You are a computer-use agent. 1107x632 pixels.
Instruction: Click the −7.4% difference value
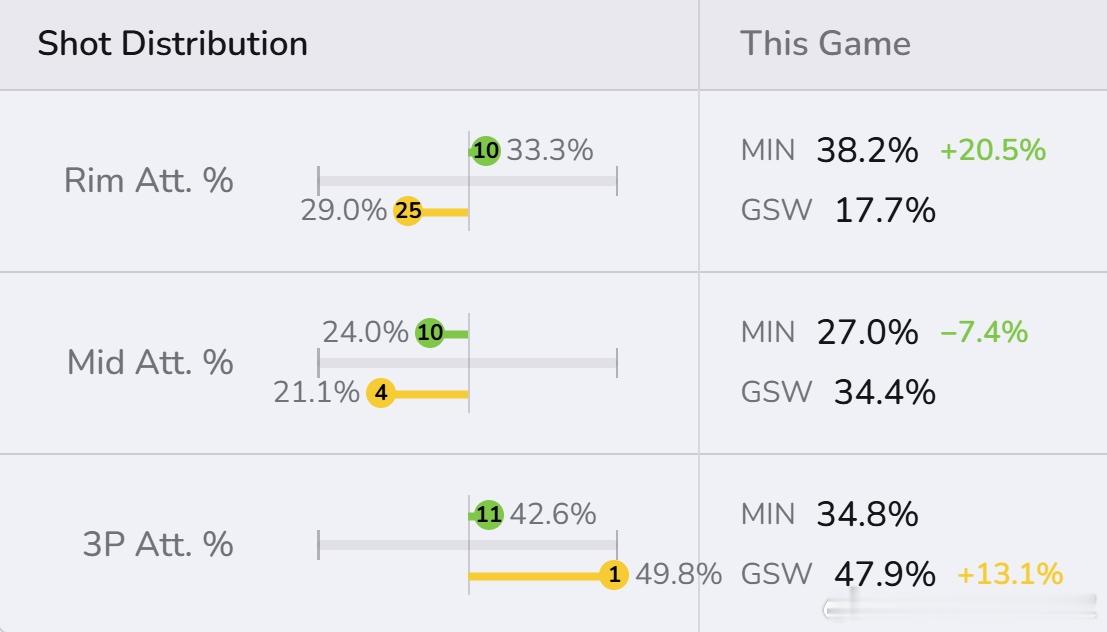pyautogui.click(x=984, y=332)
